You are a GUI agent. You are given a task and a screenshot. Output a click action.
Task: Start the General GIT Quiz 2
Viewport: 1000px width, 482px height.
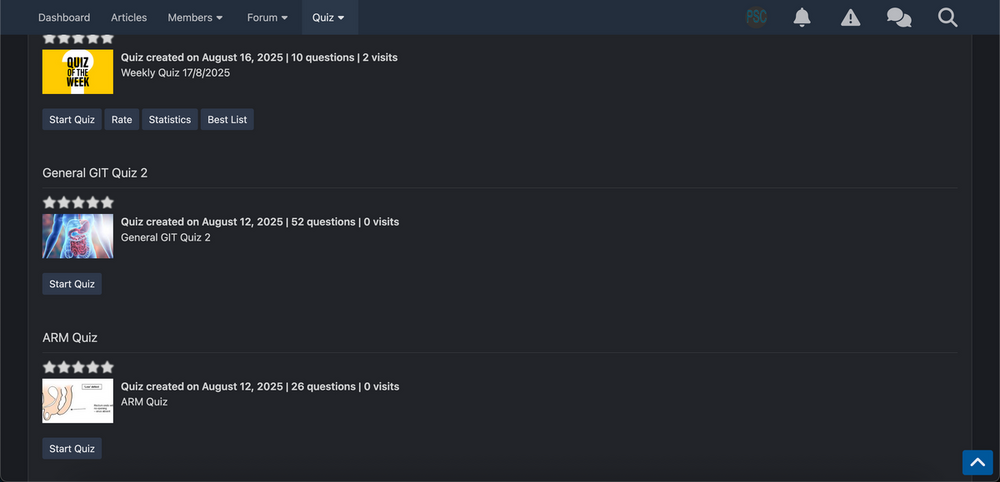[72, 284]
